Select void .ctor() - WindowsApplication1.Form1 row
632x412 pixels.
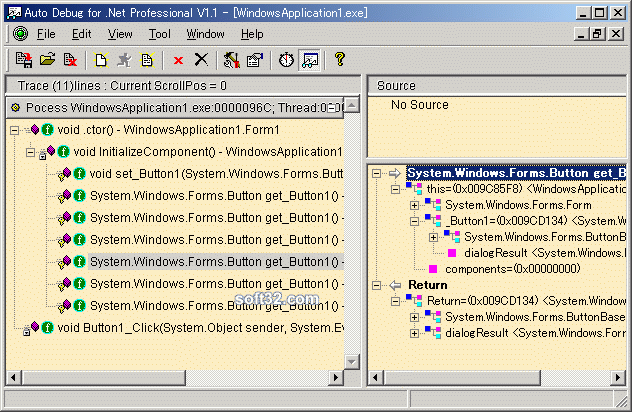pyautogui.click(x=168, y=130)
